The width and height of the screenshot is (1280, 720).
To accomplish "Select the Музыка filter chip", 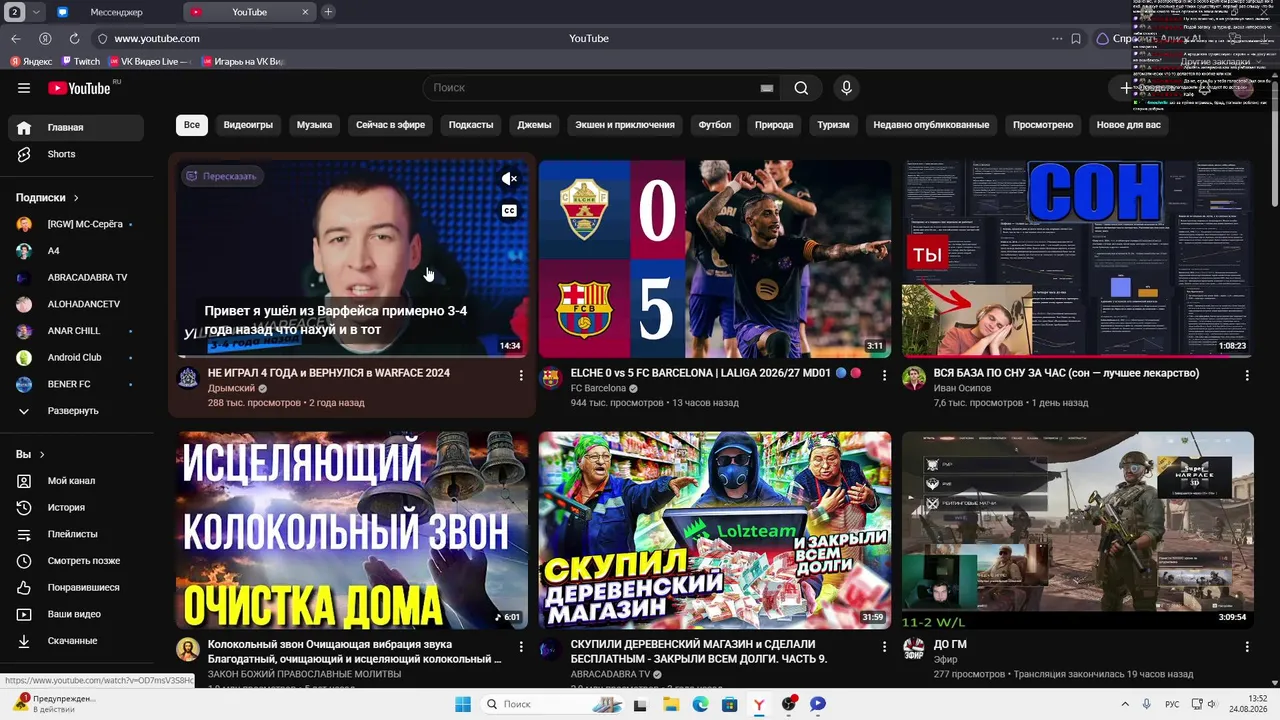I will pos(314,125).
